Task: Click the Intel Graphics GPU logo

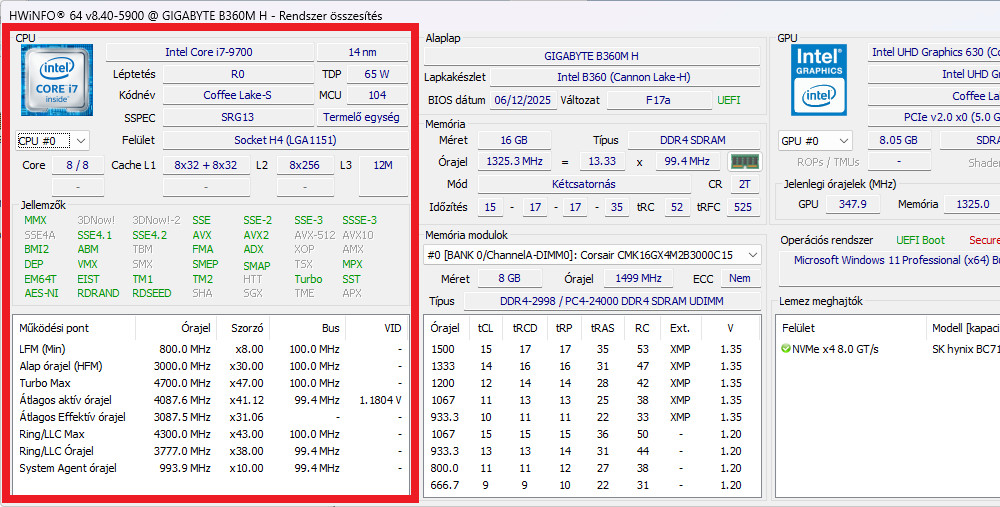Action: 819,78
